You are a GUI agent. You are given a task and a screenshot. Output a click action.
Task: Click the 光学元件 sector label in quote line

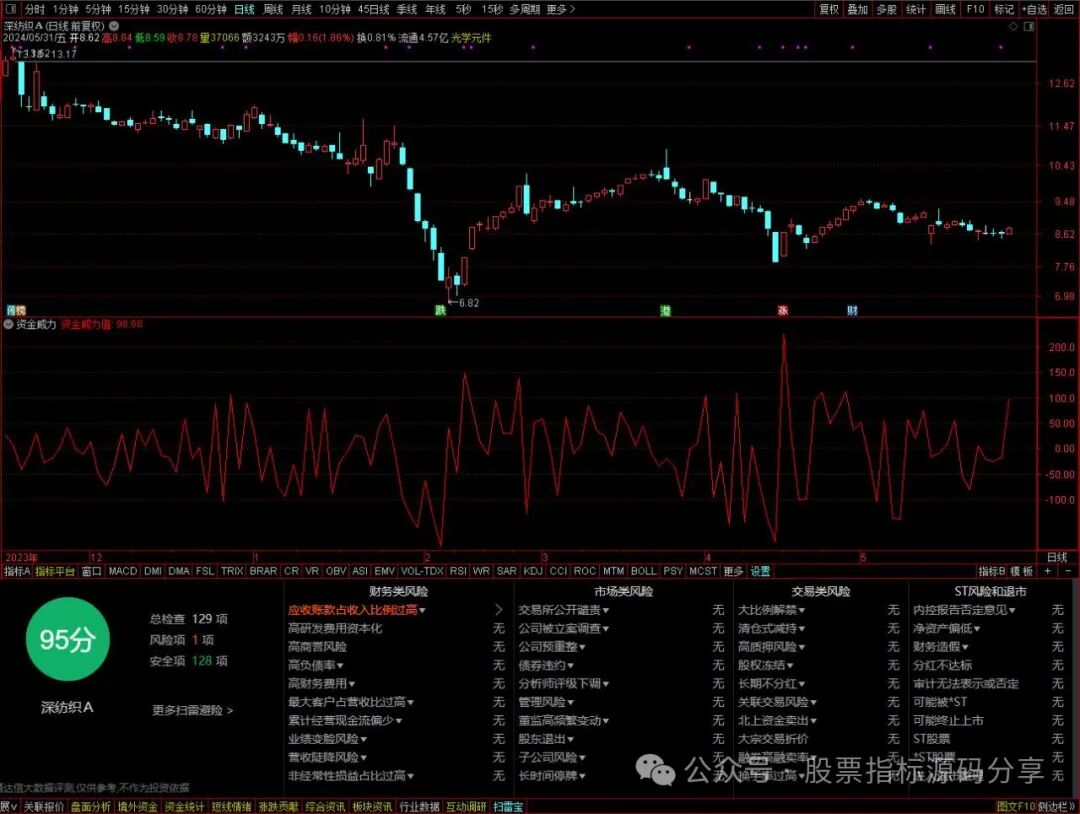tap(471, 37)
